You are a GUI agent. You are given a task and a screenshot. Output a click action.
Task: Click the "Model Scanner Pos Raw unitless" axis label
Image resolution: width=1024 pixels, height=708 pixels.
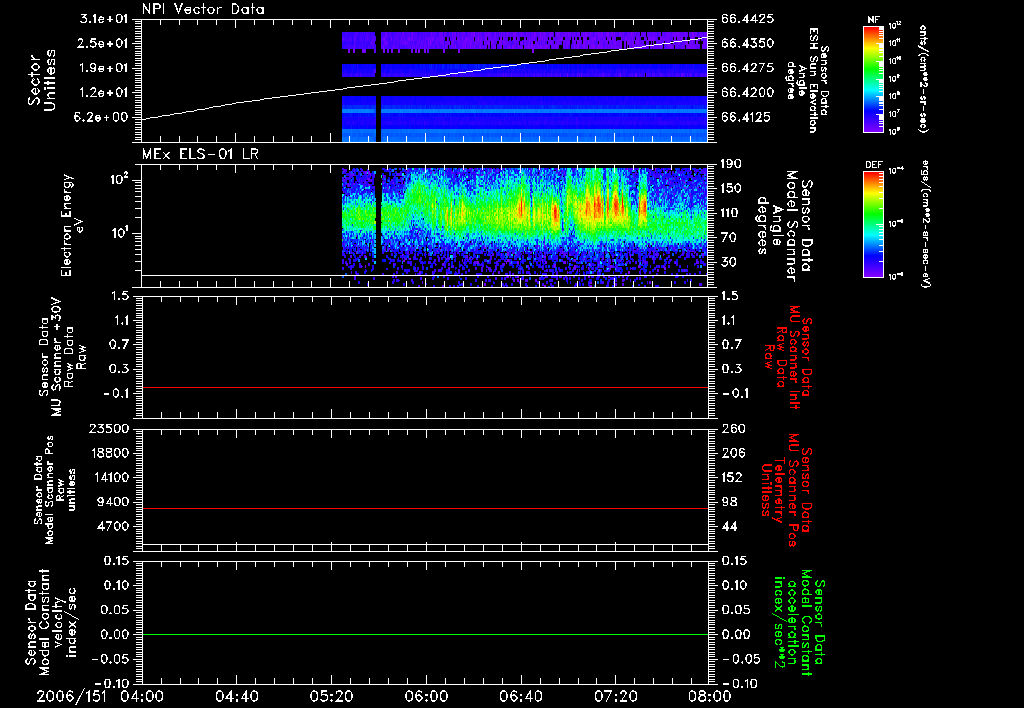click(x=55, y=490)
